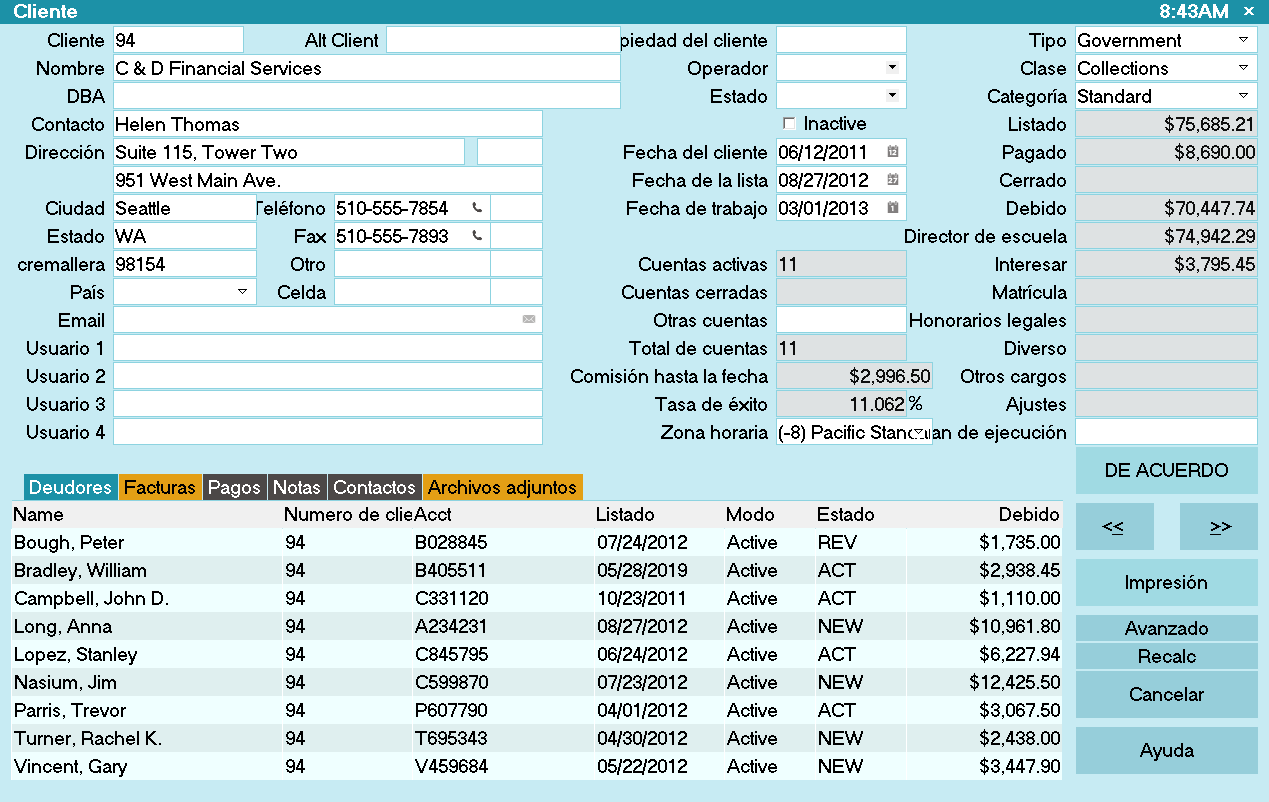This screenshot has height=802, width=1269.
Task: Switch to the Contactos tab
Action: [374, 487]
